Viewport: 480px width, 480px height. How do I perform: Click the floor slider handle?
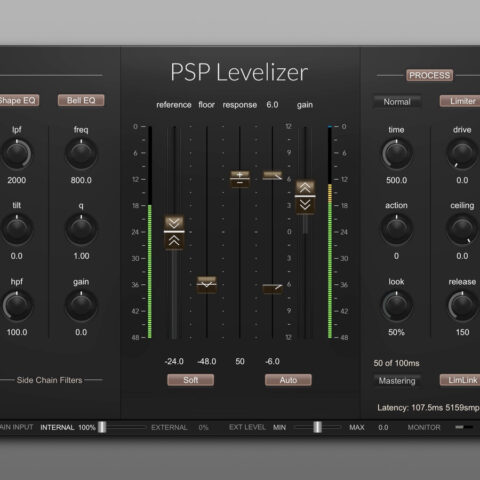(x=207, y=285)
